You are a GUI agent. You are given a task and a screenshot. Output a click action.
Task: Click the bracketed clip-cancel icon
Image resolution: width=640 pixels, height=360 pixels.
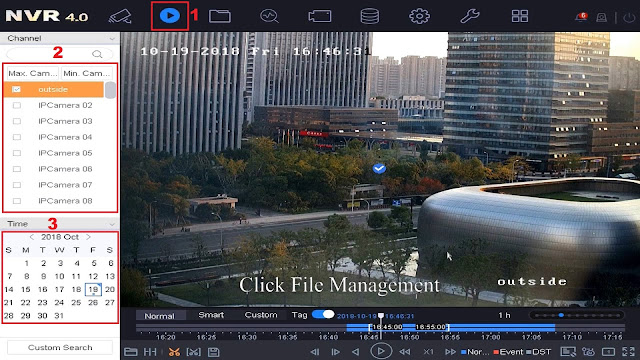click(193, 352)
